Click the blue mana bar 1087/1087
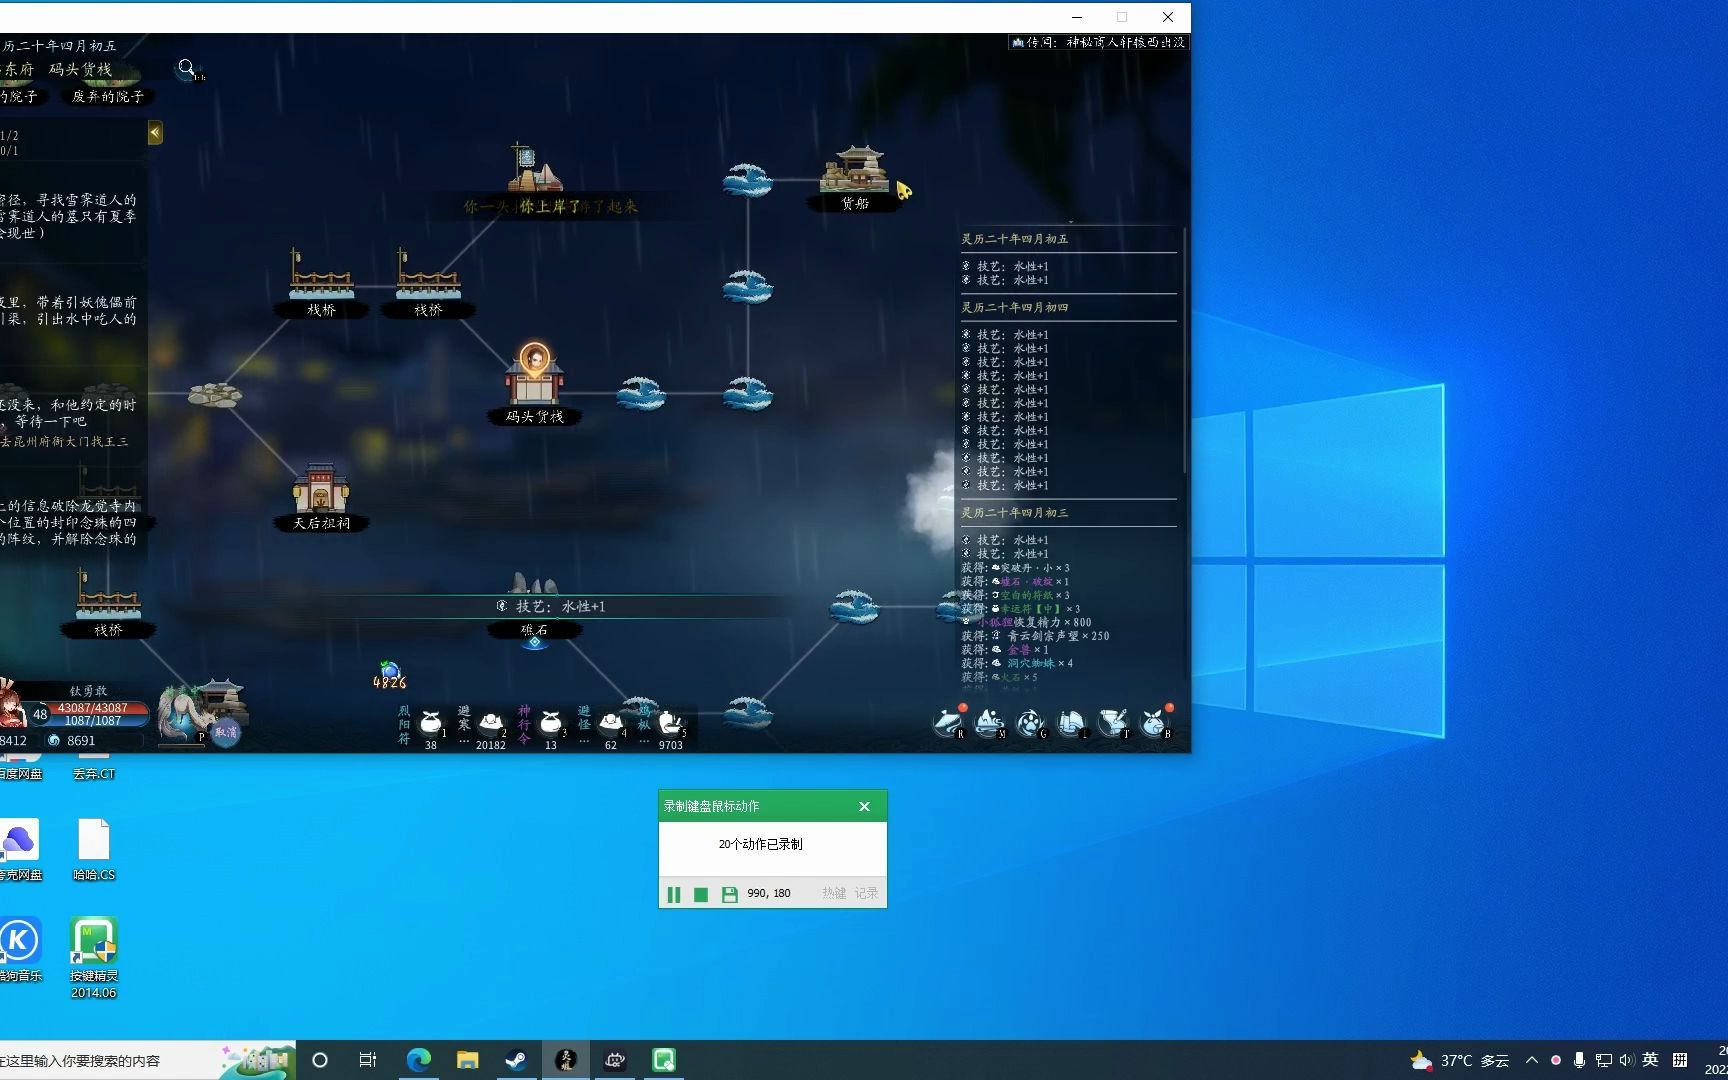Screen dimensions: 1728x1080 click(x=92, y=720)
